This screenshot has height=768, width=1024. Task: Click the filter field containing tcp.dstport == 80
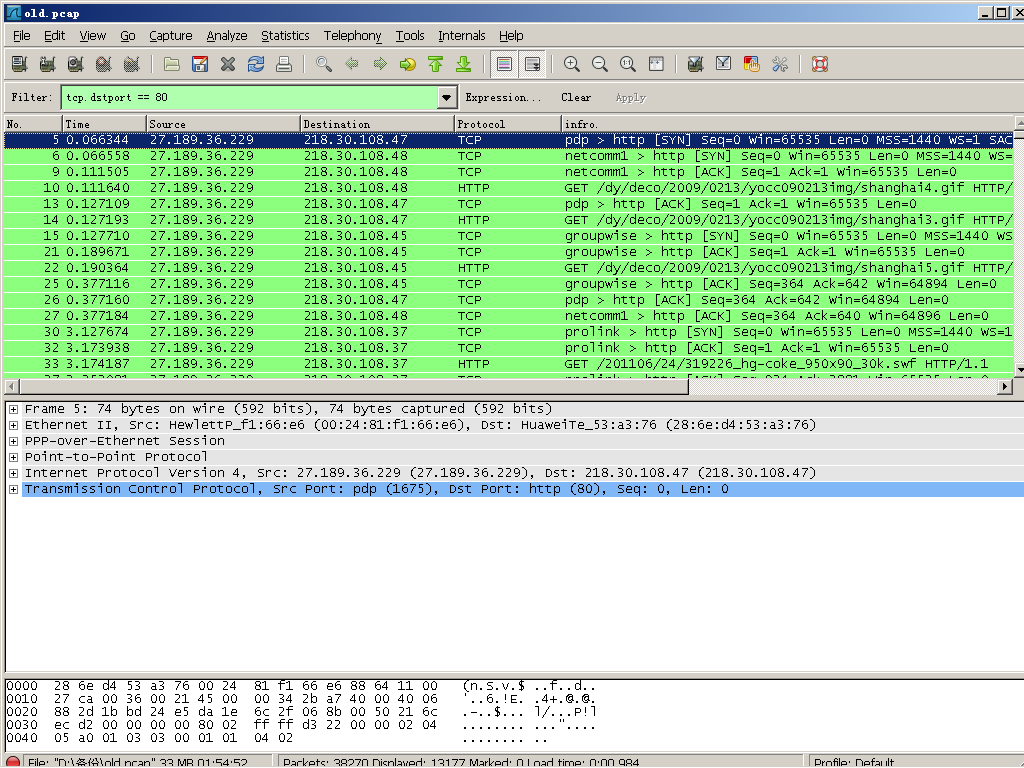point(249,97)
